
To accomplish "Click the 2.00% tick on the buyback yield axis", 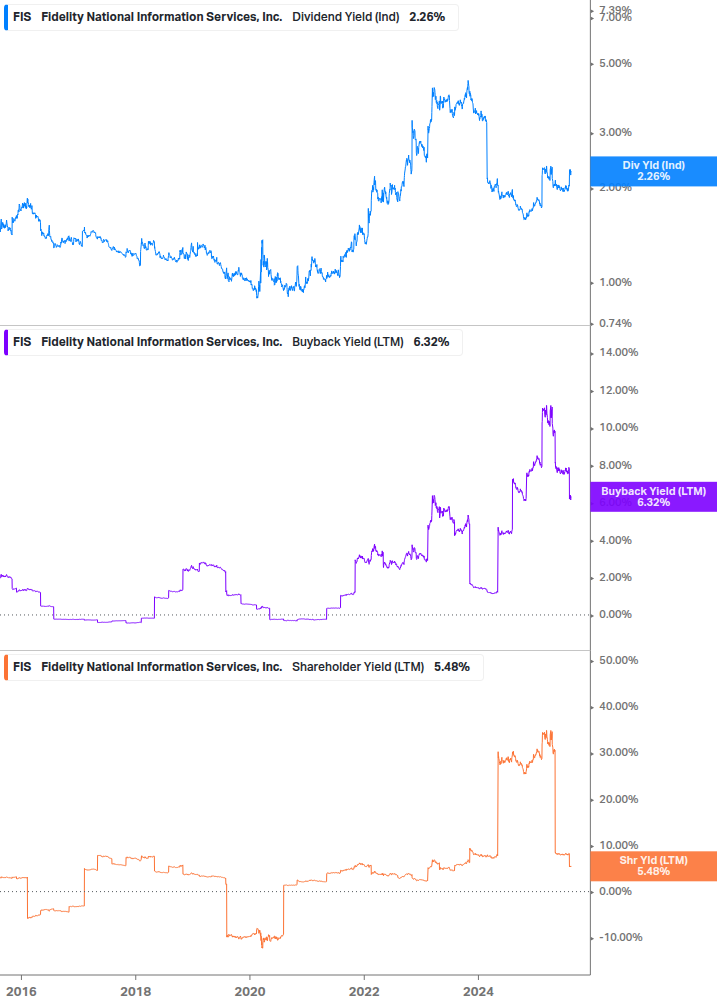I will click(615, 577).
